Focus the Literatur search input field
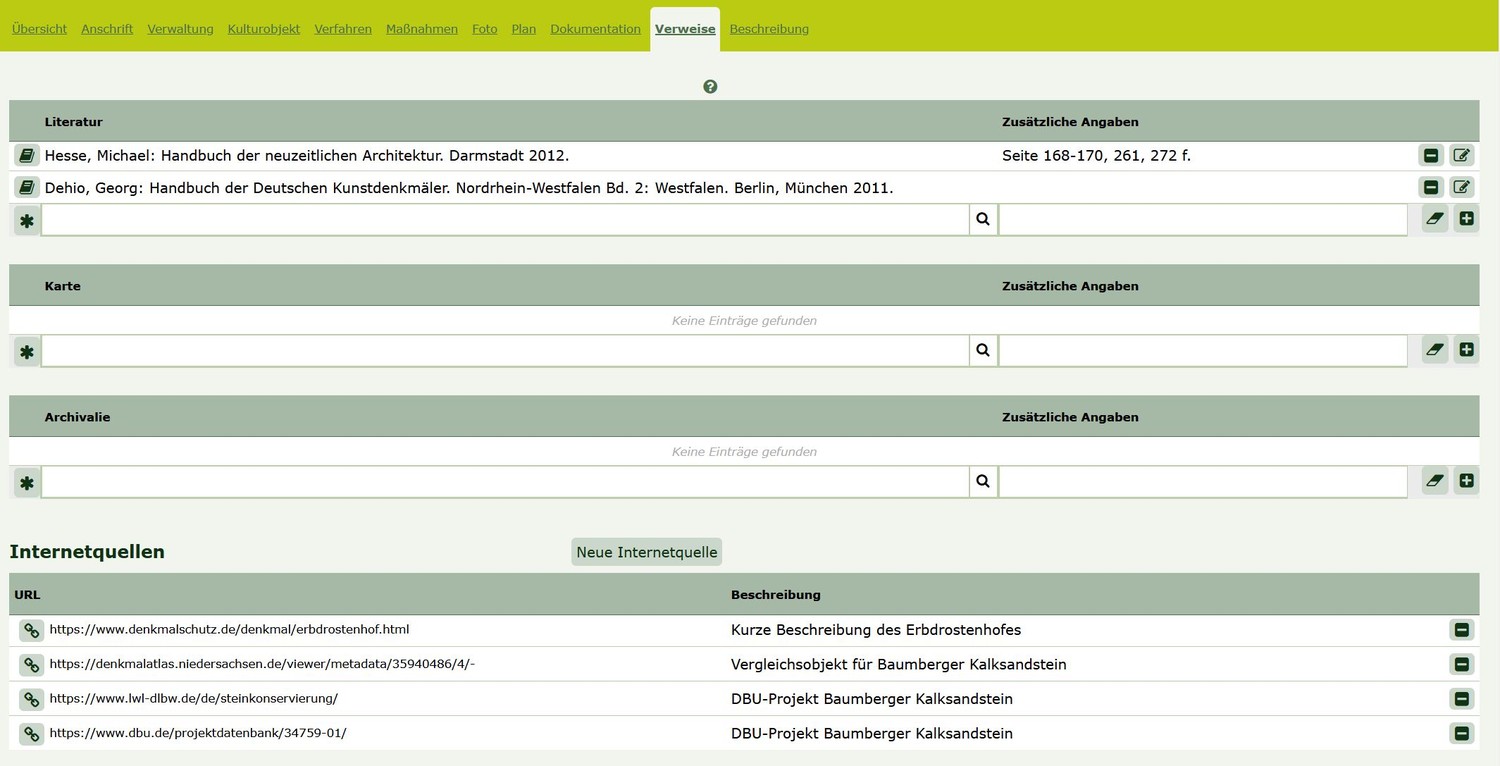Viewport: 1500px width, 766px height. pyautogui.click(x=505, y=220)
